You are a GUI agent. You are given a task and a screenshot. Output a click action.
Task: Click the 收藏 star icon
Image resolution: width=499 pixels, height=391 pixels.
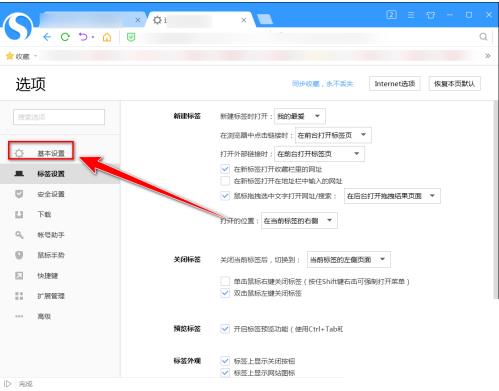pos(10,56)
